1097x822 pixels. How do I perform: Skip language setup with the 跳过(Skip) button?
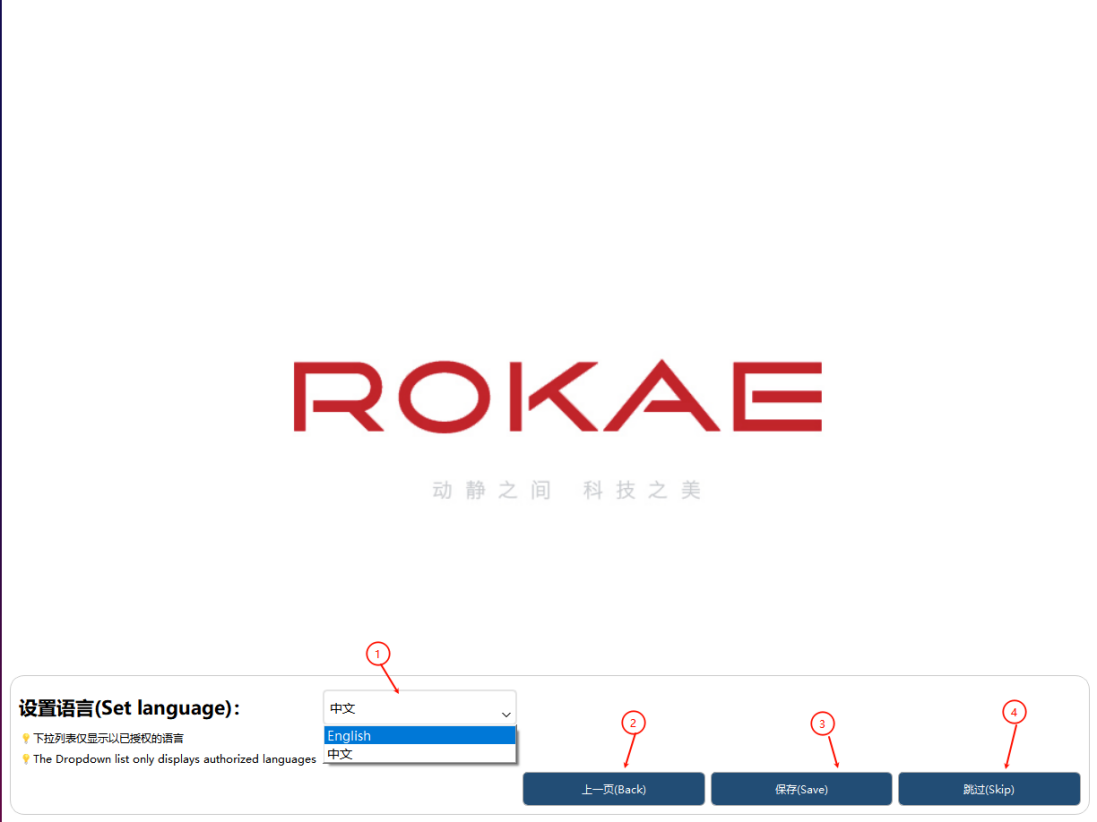[x=989, y=789]
